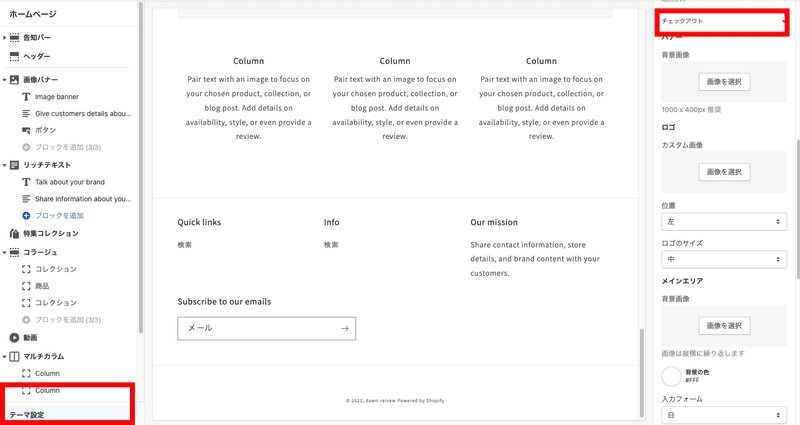
Task: Click the 商品 block frame icon
Action: coord(26,286)
